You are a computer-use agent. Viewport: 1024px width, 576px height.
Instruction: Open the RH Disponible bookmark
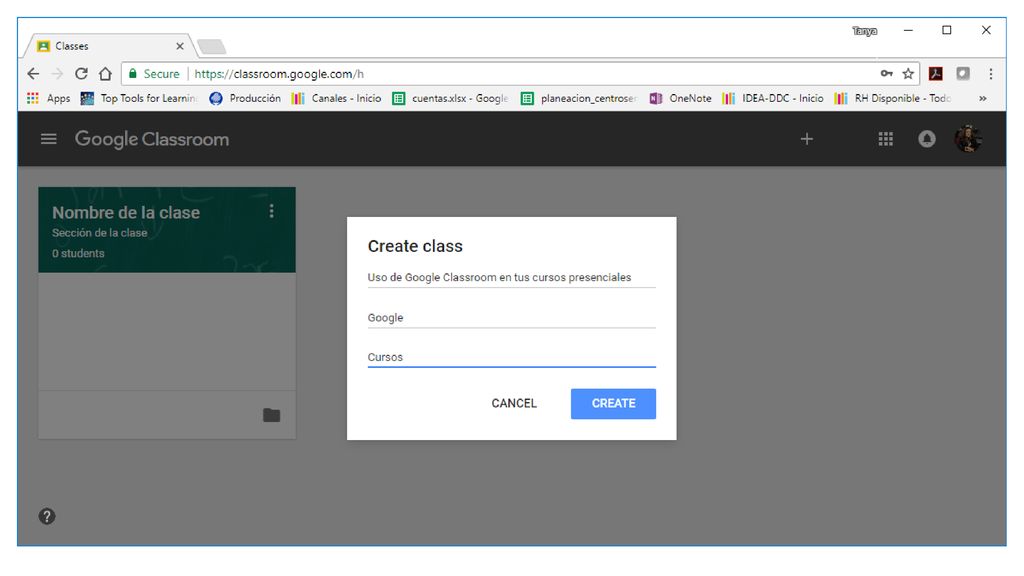[893, 99]
